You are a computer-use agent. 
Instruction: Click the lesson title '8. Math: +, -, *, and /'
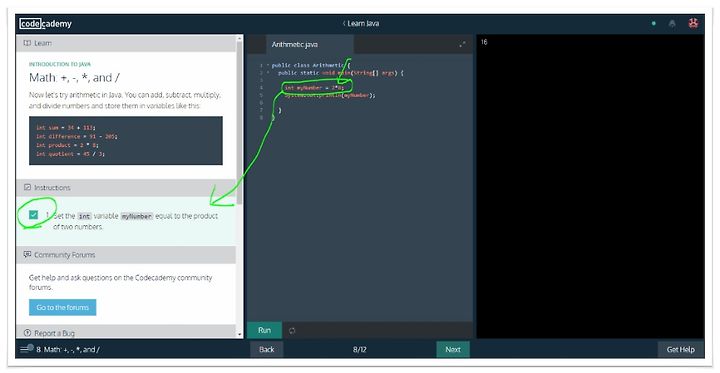(x=68, y=350)
